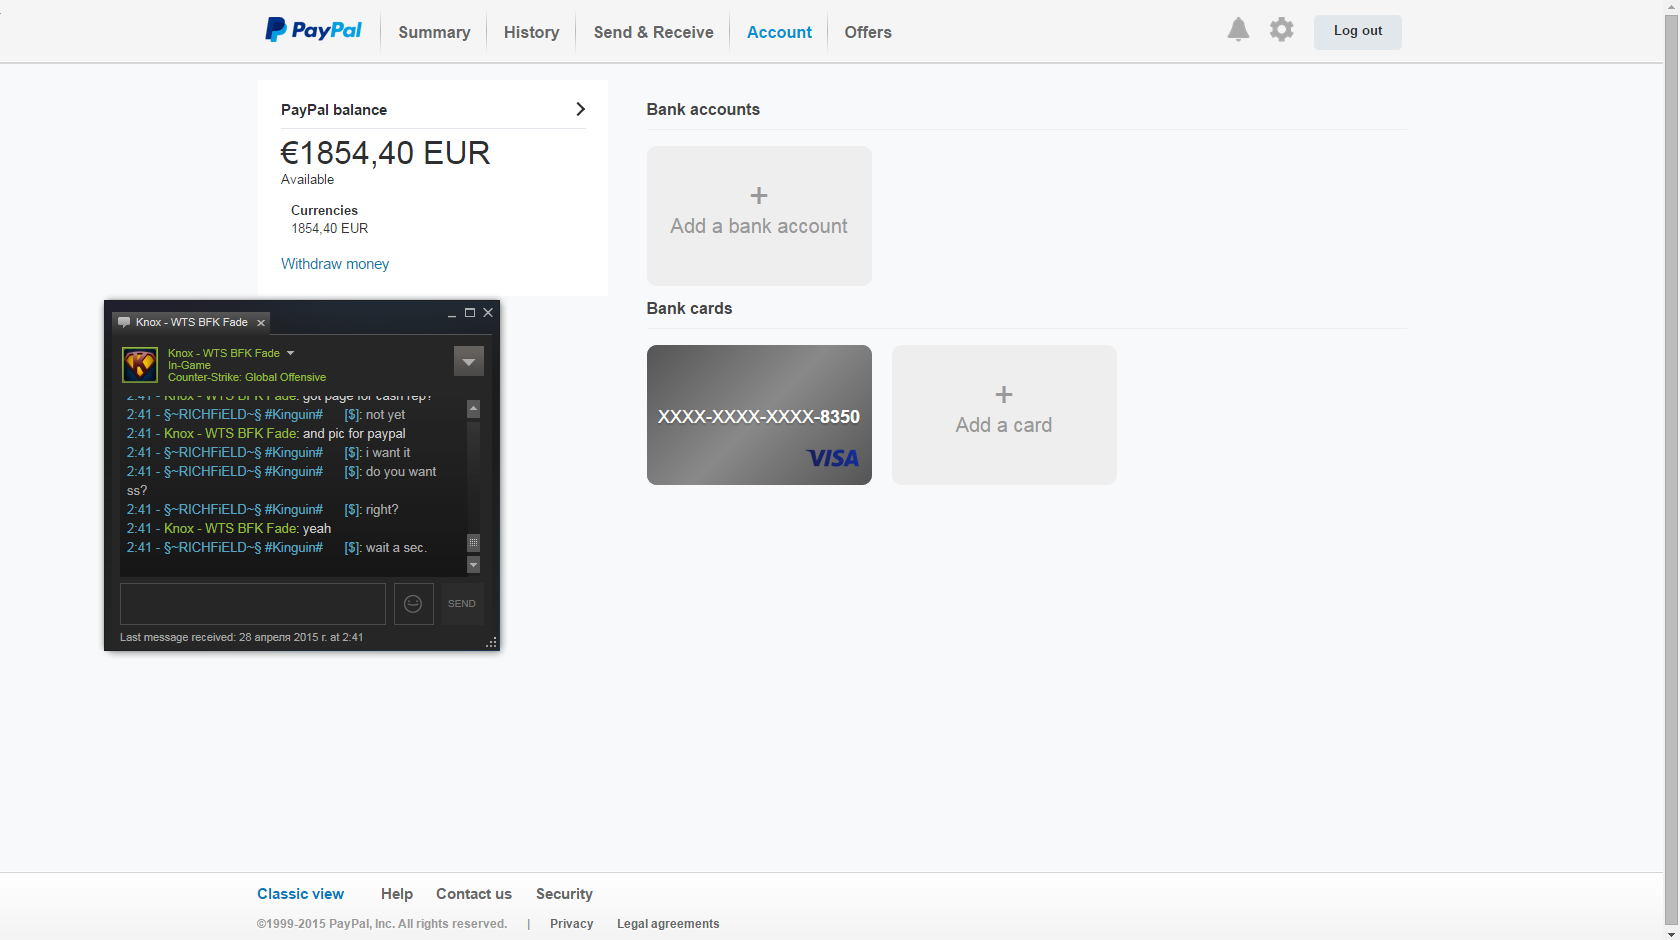
Task: Click the 'Last message received' status line
Action: (241, 637)
